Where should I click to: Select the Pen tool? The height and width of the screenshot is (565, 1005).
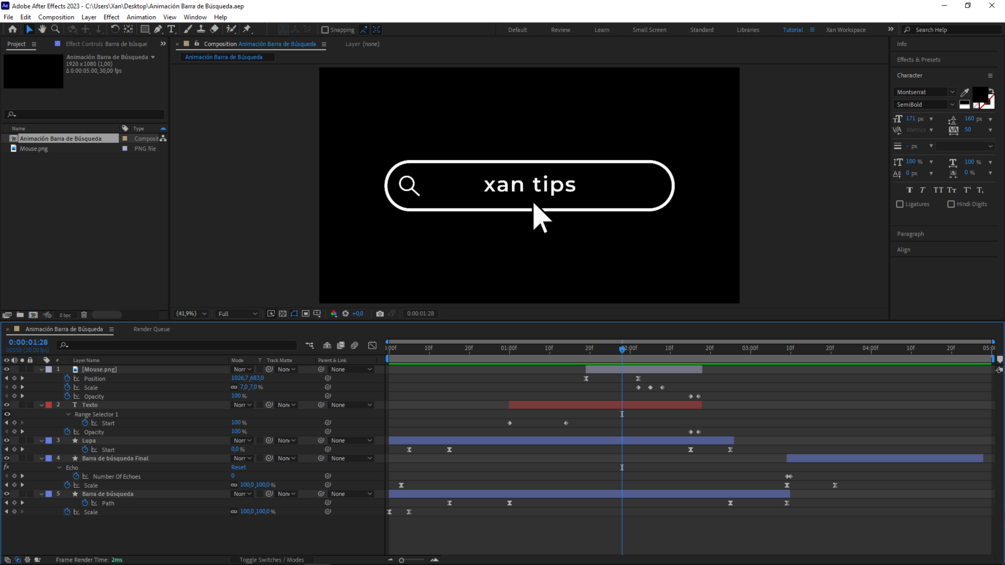[158, 29]
